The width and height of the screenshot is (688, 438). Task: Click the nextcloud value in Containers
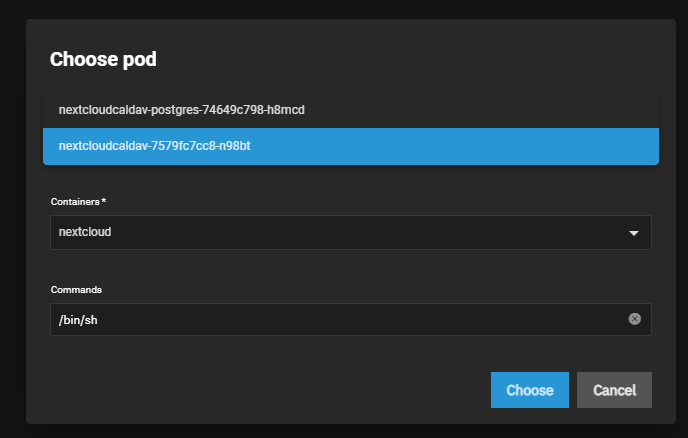click(x=85, y=232)
